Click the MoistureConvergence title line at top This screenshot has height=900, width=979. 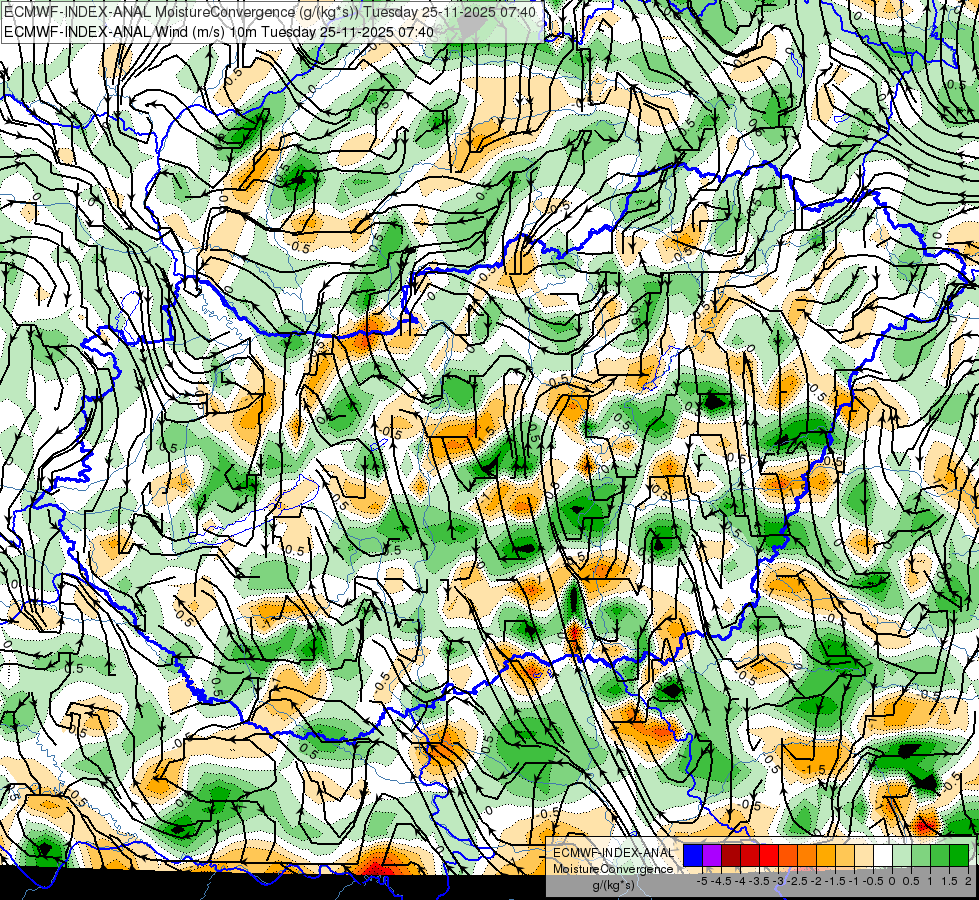269,12
